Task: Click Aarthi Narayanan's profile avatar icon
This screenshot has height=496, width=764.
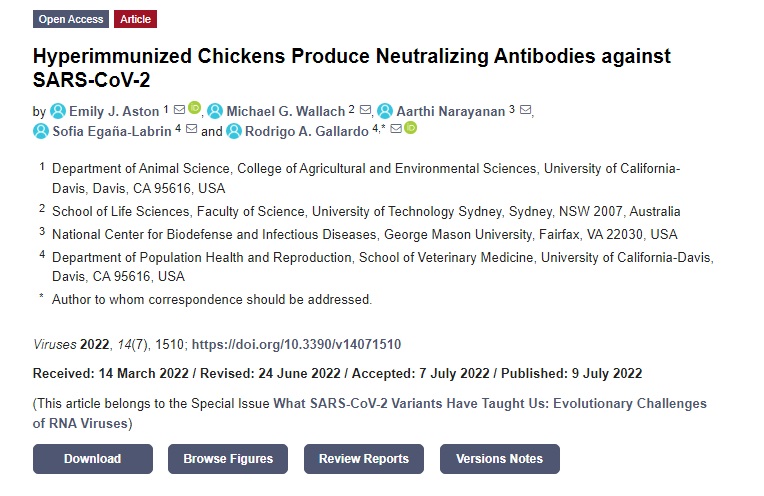Action: click(385, 112)
